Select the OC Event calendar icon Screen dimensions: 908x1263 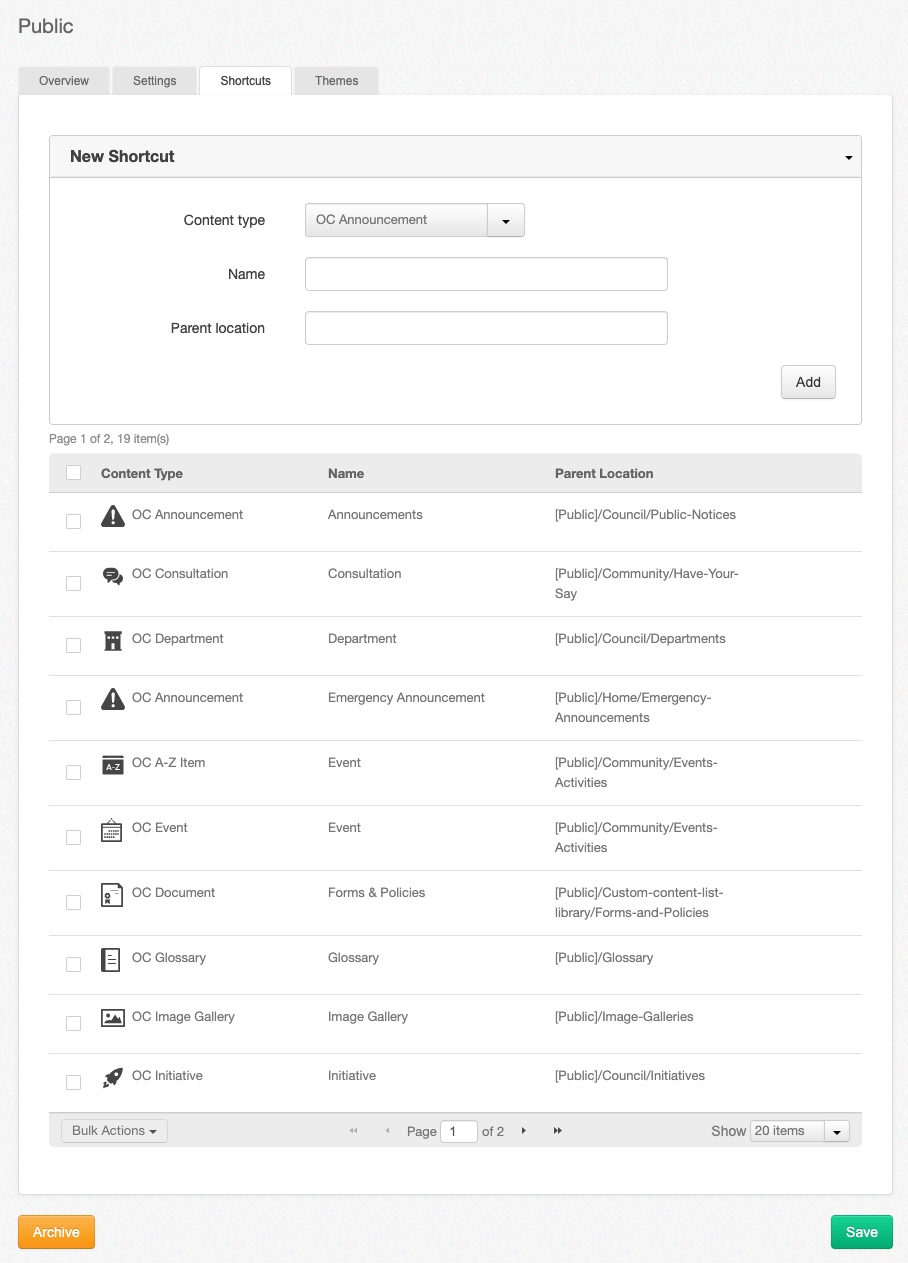click(x=113, y=829)
